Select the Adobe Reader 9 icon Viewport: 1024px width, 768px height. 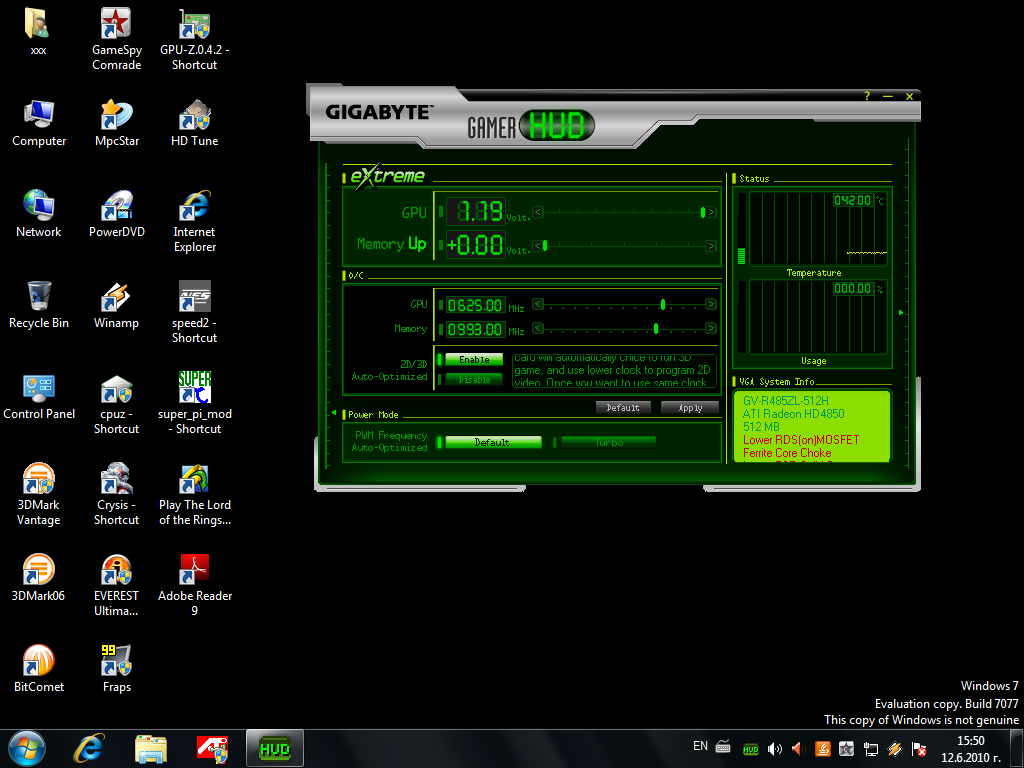pyautogui.click(x=195, y=584)
